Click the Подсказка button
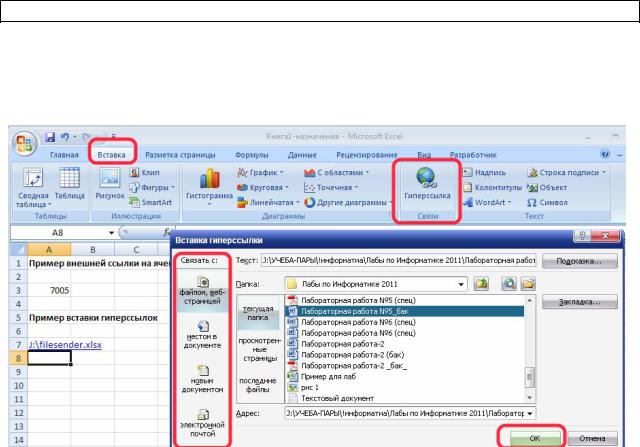Viewport: 640px width, 447px height. pos(579,261)
